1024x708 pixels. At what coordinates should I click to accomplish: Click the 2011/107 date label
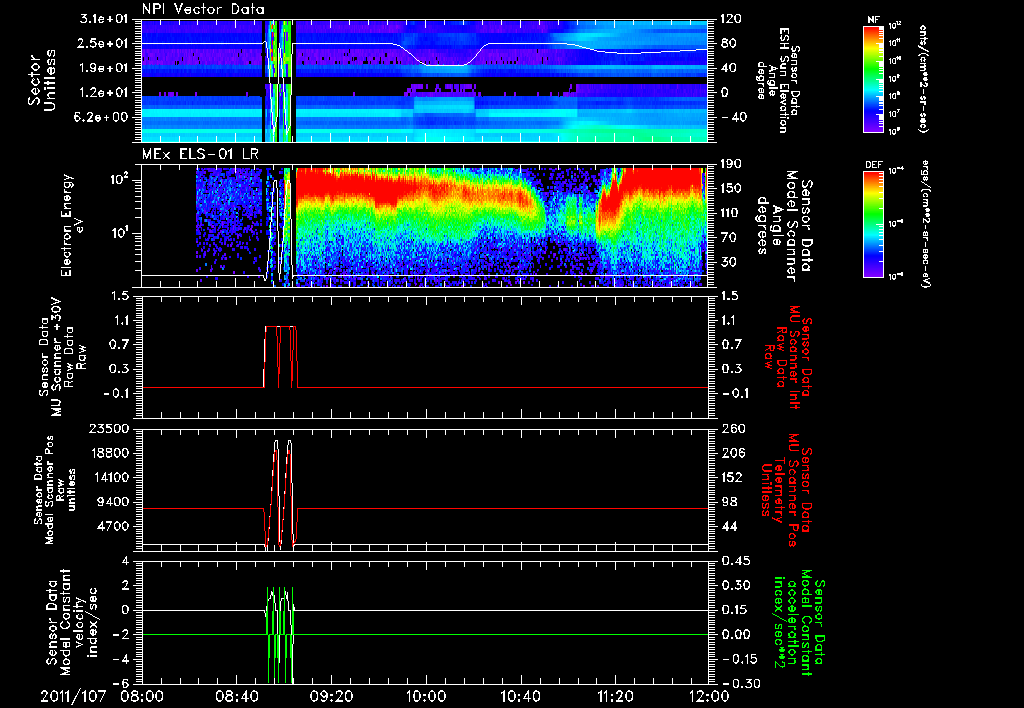click(72, 696)
